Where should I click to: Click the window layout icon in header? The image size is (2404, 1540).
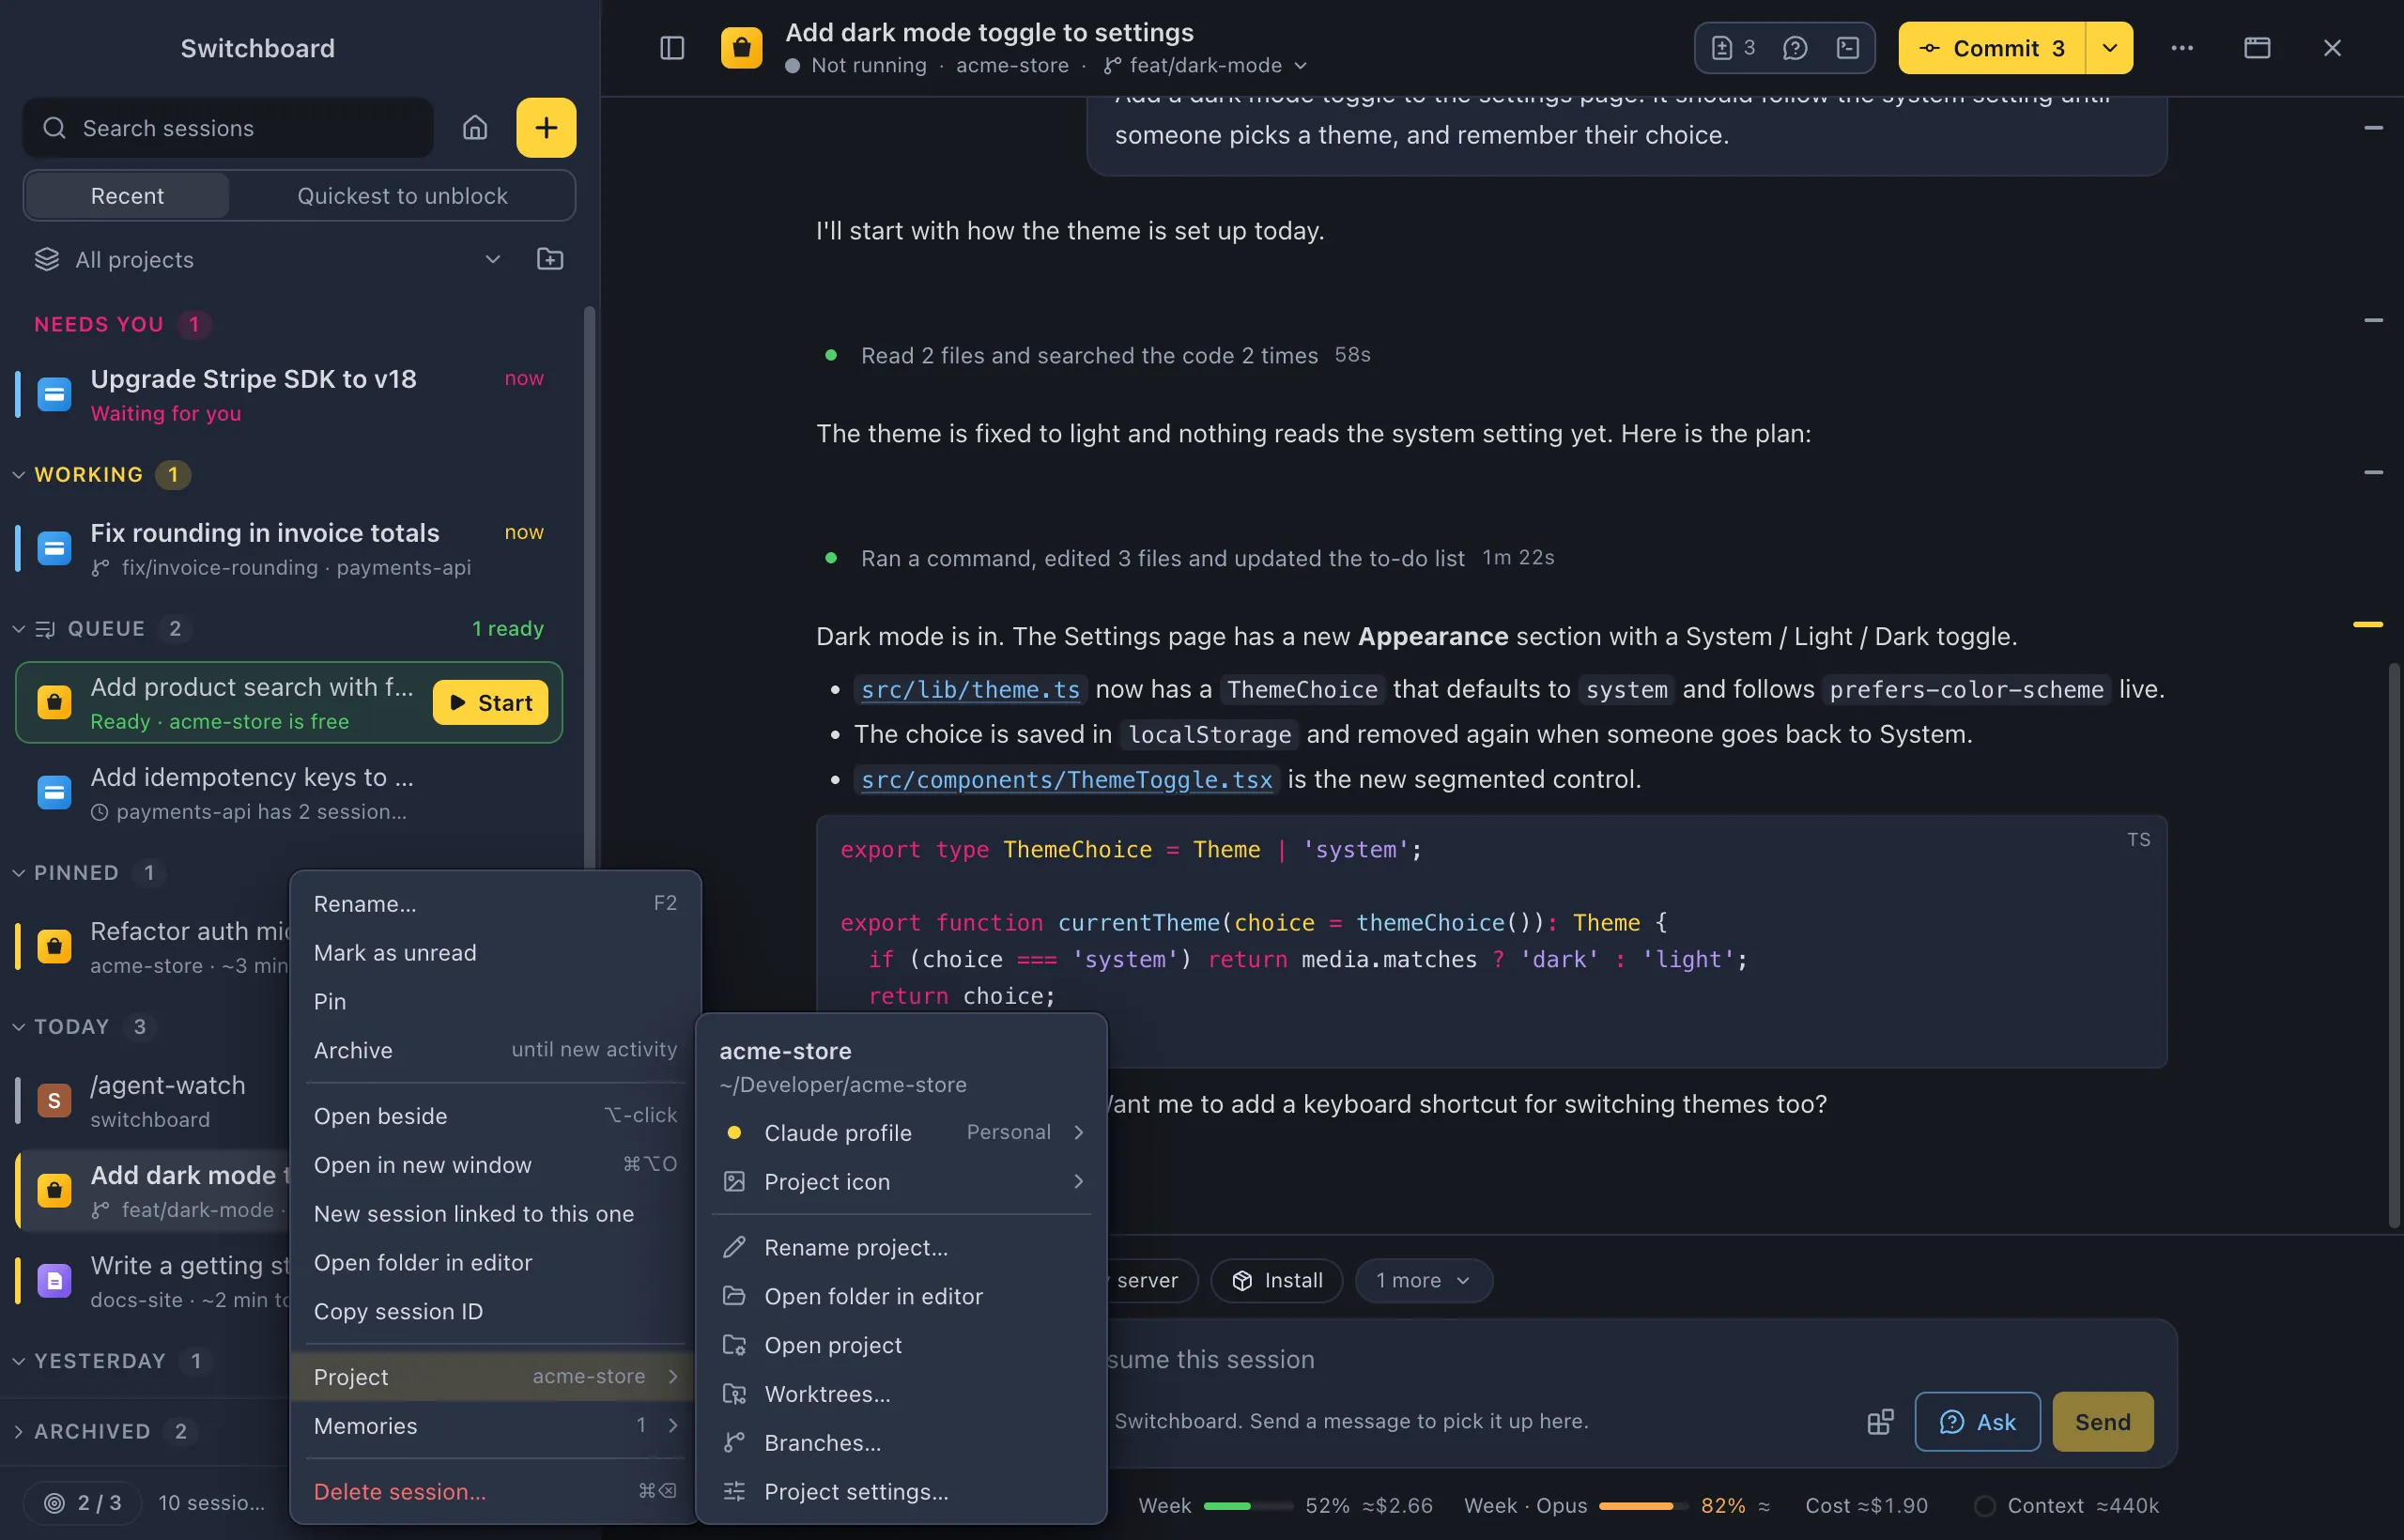2257,48
